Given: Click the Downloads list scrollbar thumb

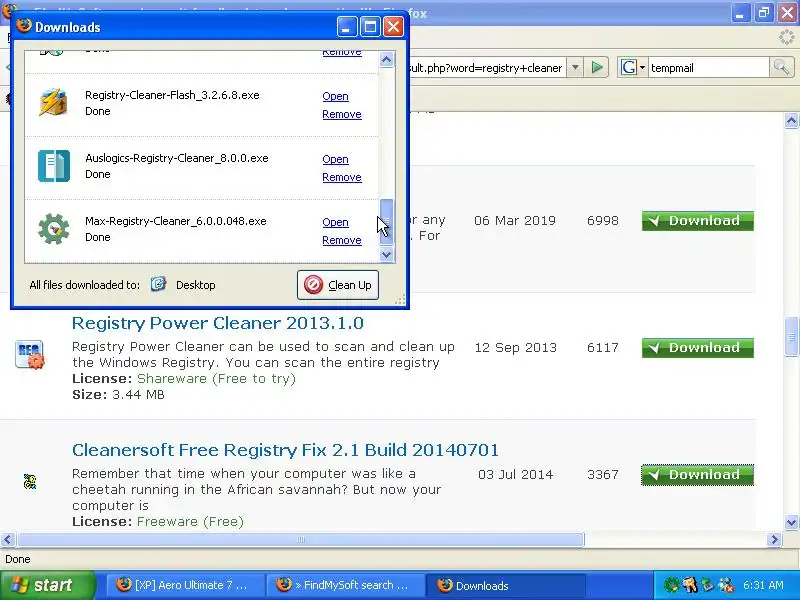Looking at the screenshot, I should [x=386, y=222].
